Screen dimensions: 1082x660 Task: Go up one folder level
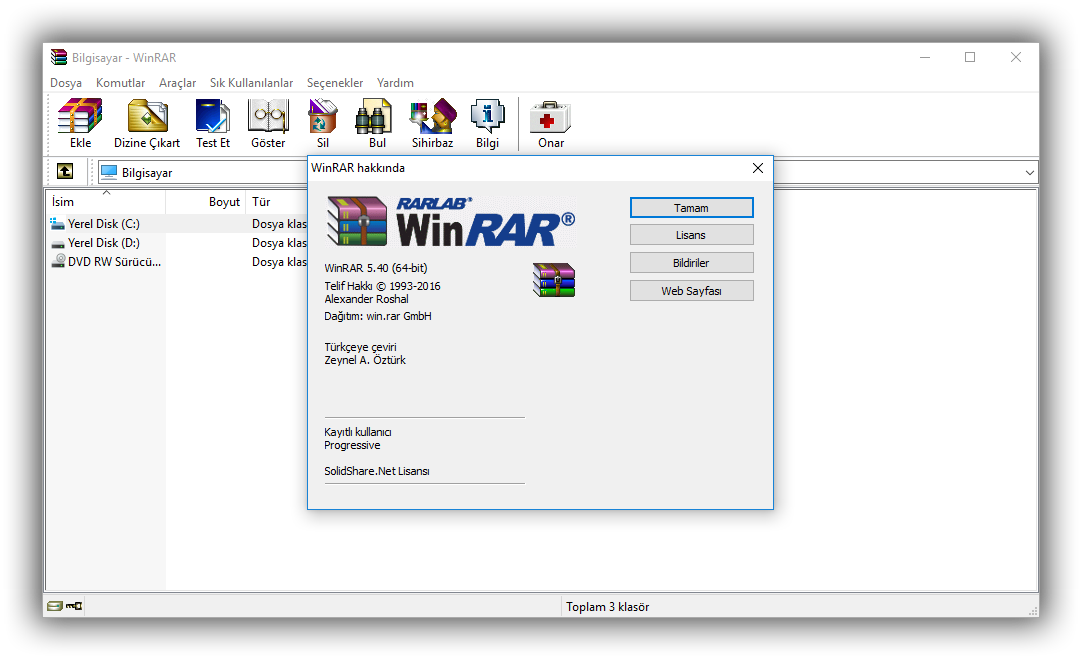pos(64,172)
